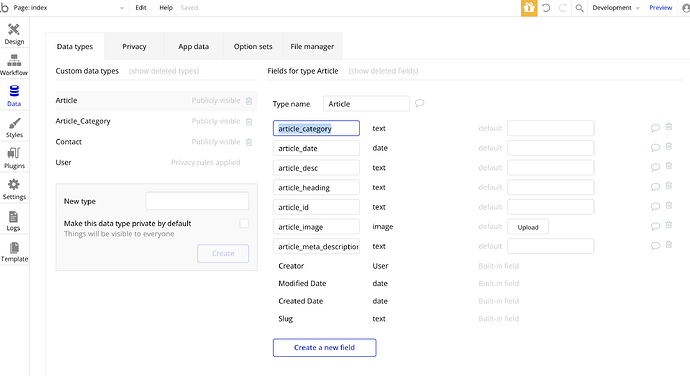The image size is (690, 376).
Task: Click the Type name input field
Action: 366,104
